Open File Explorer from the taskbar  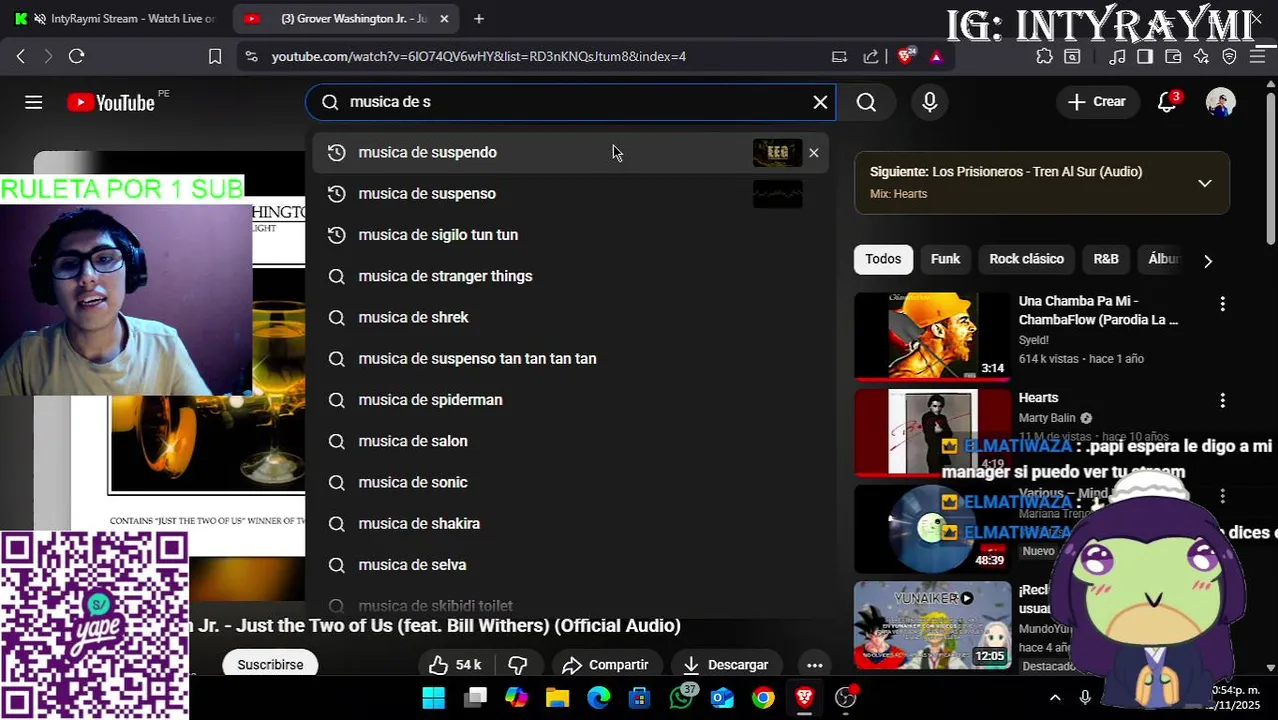557,698
